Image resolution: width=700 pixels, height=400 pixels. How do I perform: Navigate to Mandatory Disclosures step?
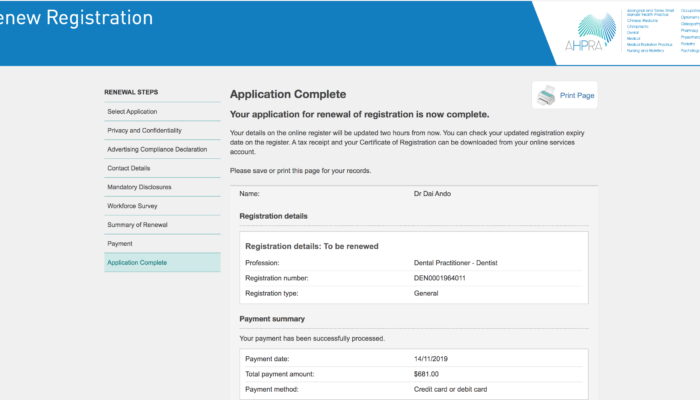click(137, 187)
